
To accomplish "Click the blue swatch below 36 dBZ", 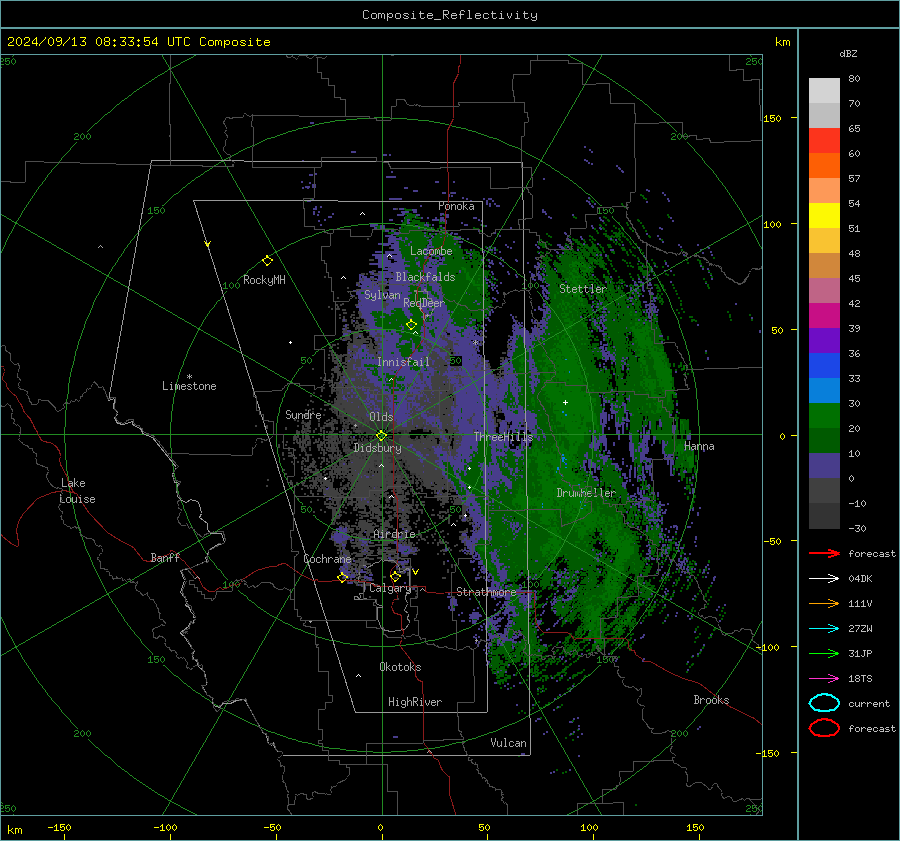I will 824,366.
